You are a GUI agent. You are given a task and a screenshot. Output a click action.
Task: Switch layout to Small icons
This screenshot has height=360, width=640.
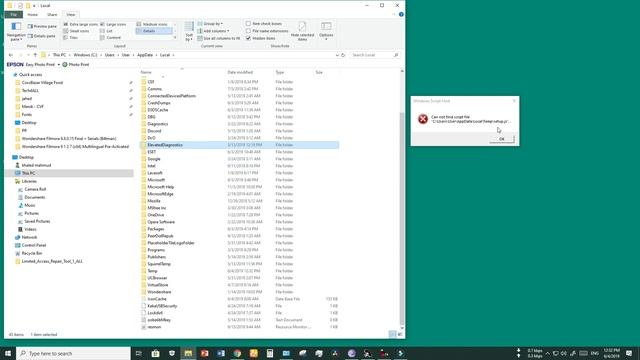coord(76,31)
